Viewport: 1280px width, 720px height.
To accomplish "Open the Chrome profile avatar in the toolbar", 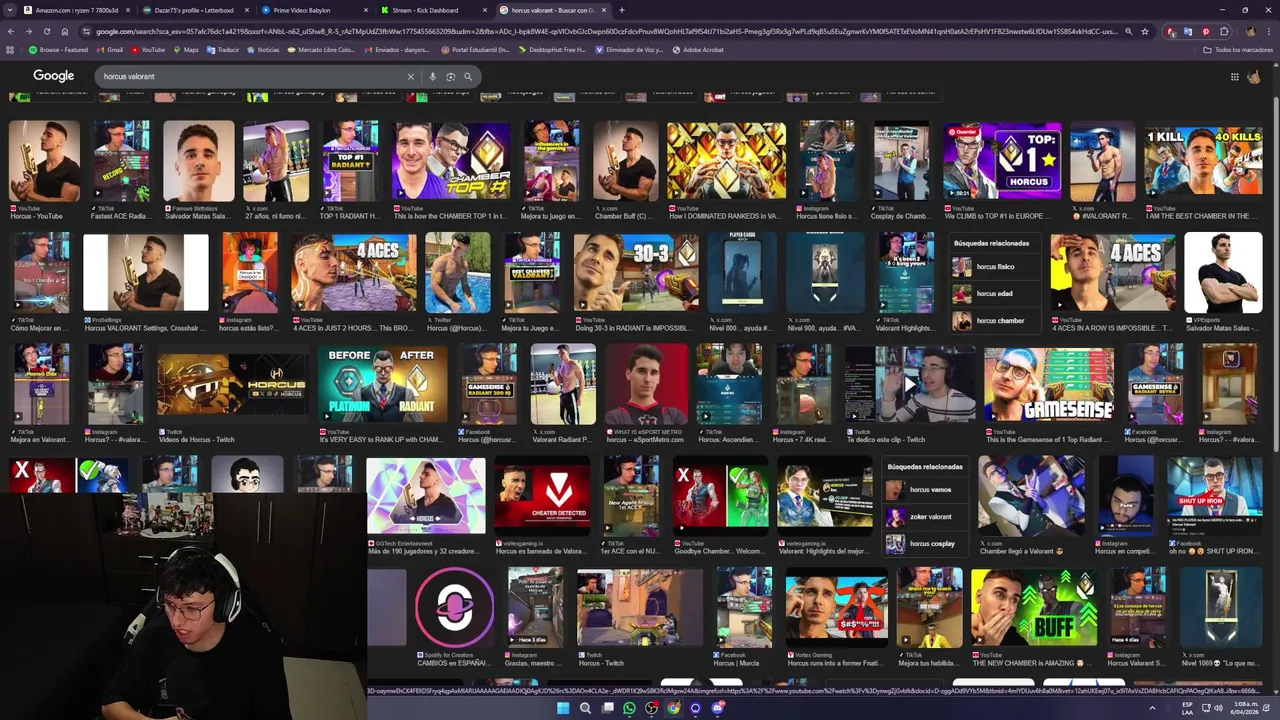I will (x=1250, y=31).
